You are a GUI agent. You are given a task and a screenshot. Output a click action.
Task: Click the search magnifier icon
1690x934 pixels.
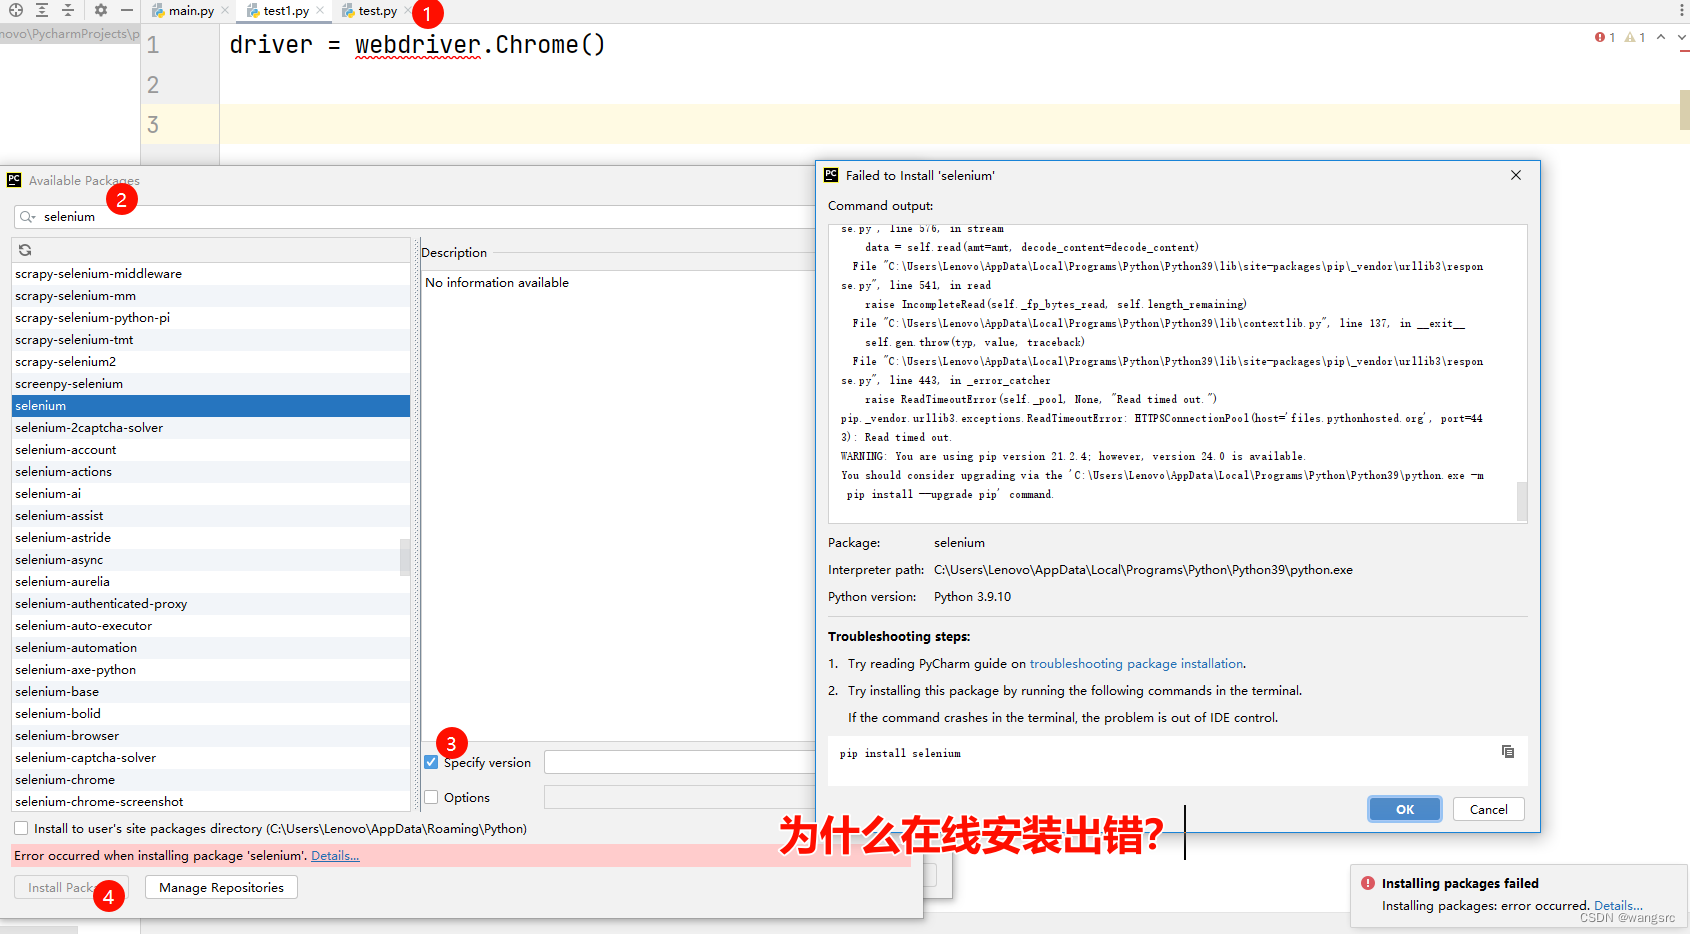[x=28, y=217]
